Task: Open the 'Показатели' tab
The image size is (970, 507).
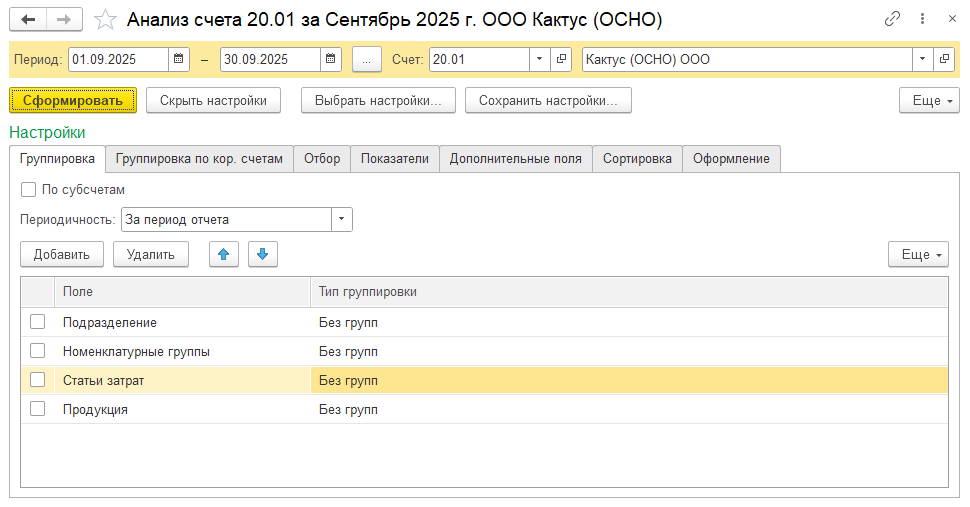Action: point(394,158)
